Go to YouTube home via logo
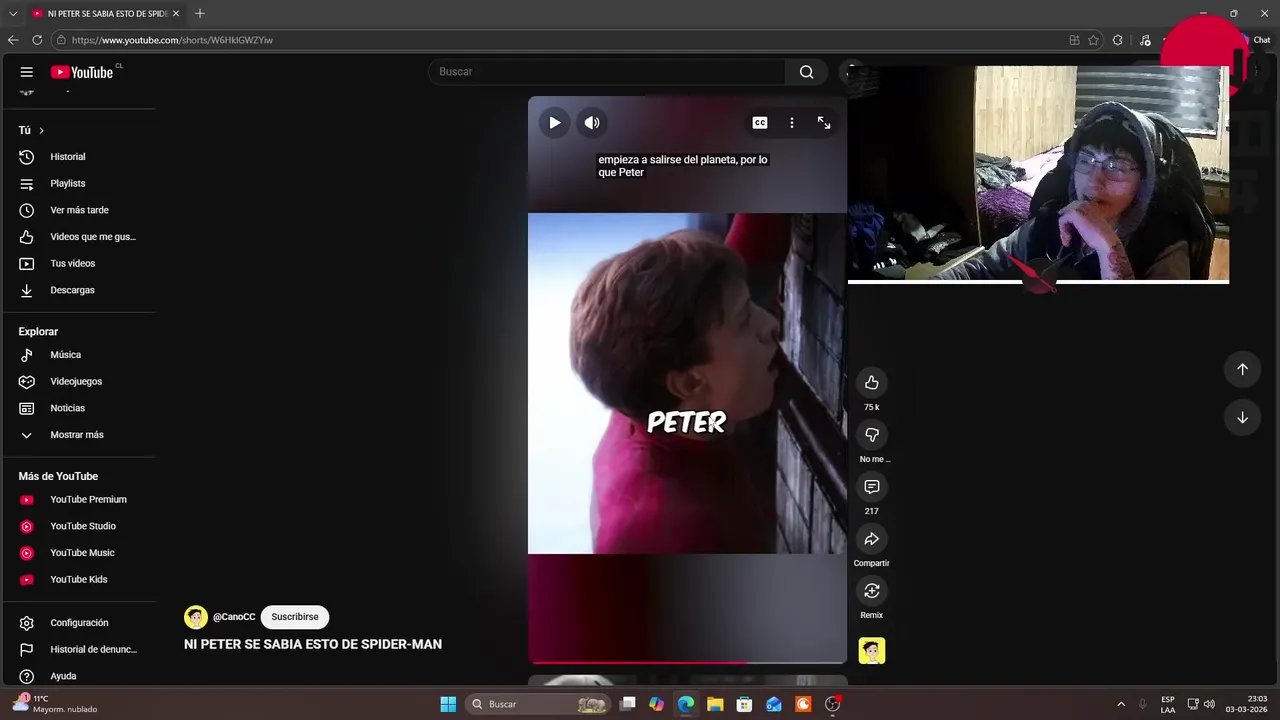Image resolution: width=1280 pixels, height=720 pixels. coord(82,72)
